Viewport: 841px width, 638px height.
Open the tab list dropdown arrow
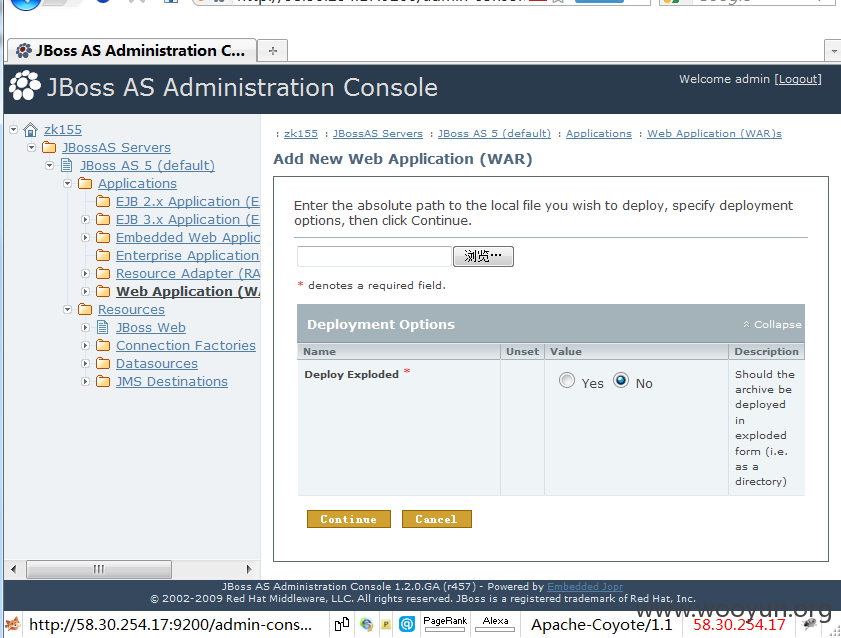[x=833, y=51]
